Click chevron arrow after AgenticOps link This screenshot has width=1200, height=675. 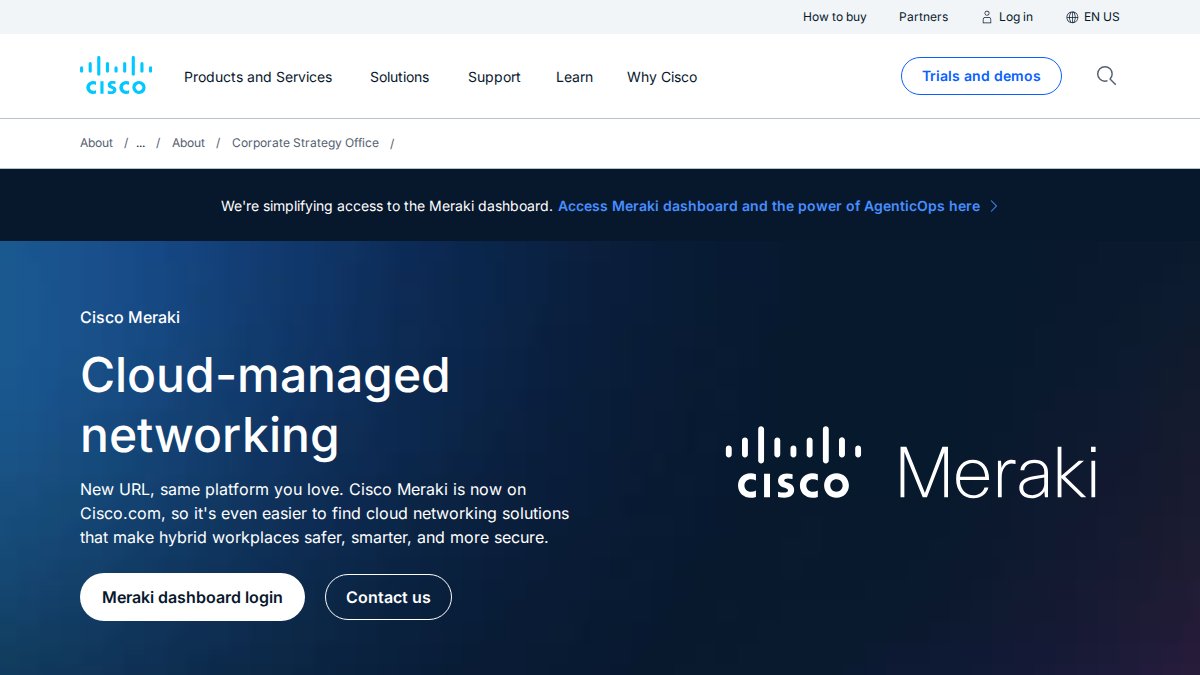[x=994, y=206]
